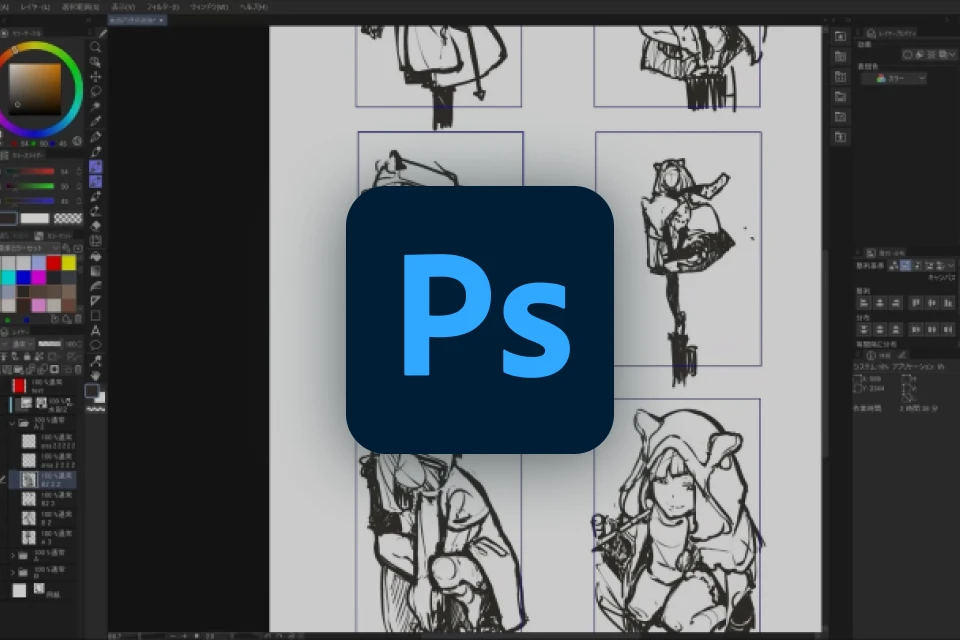Expand the collapsed folder A chevron
960x640 pixels.
[12, 555]
